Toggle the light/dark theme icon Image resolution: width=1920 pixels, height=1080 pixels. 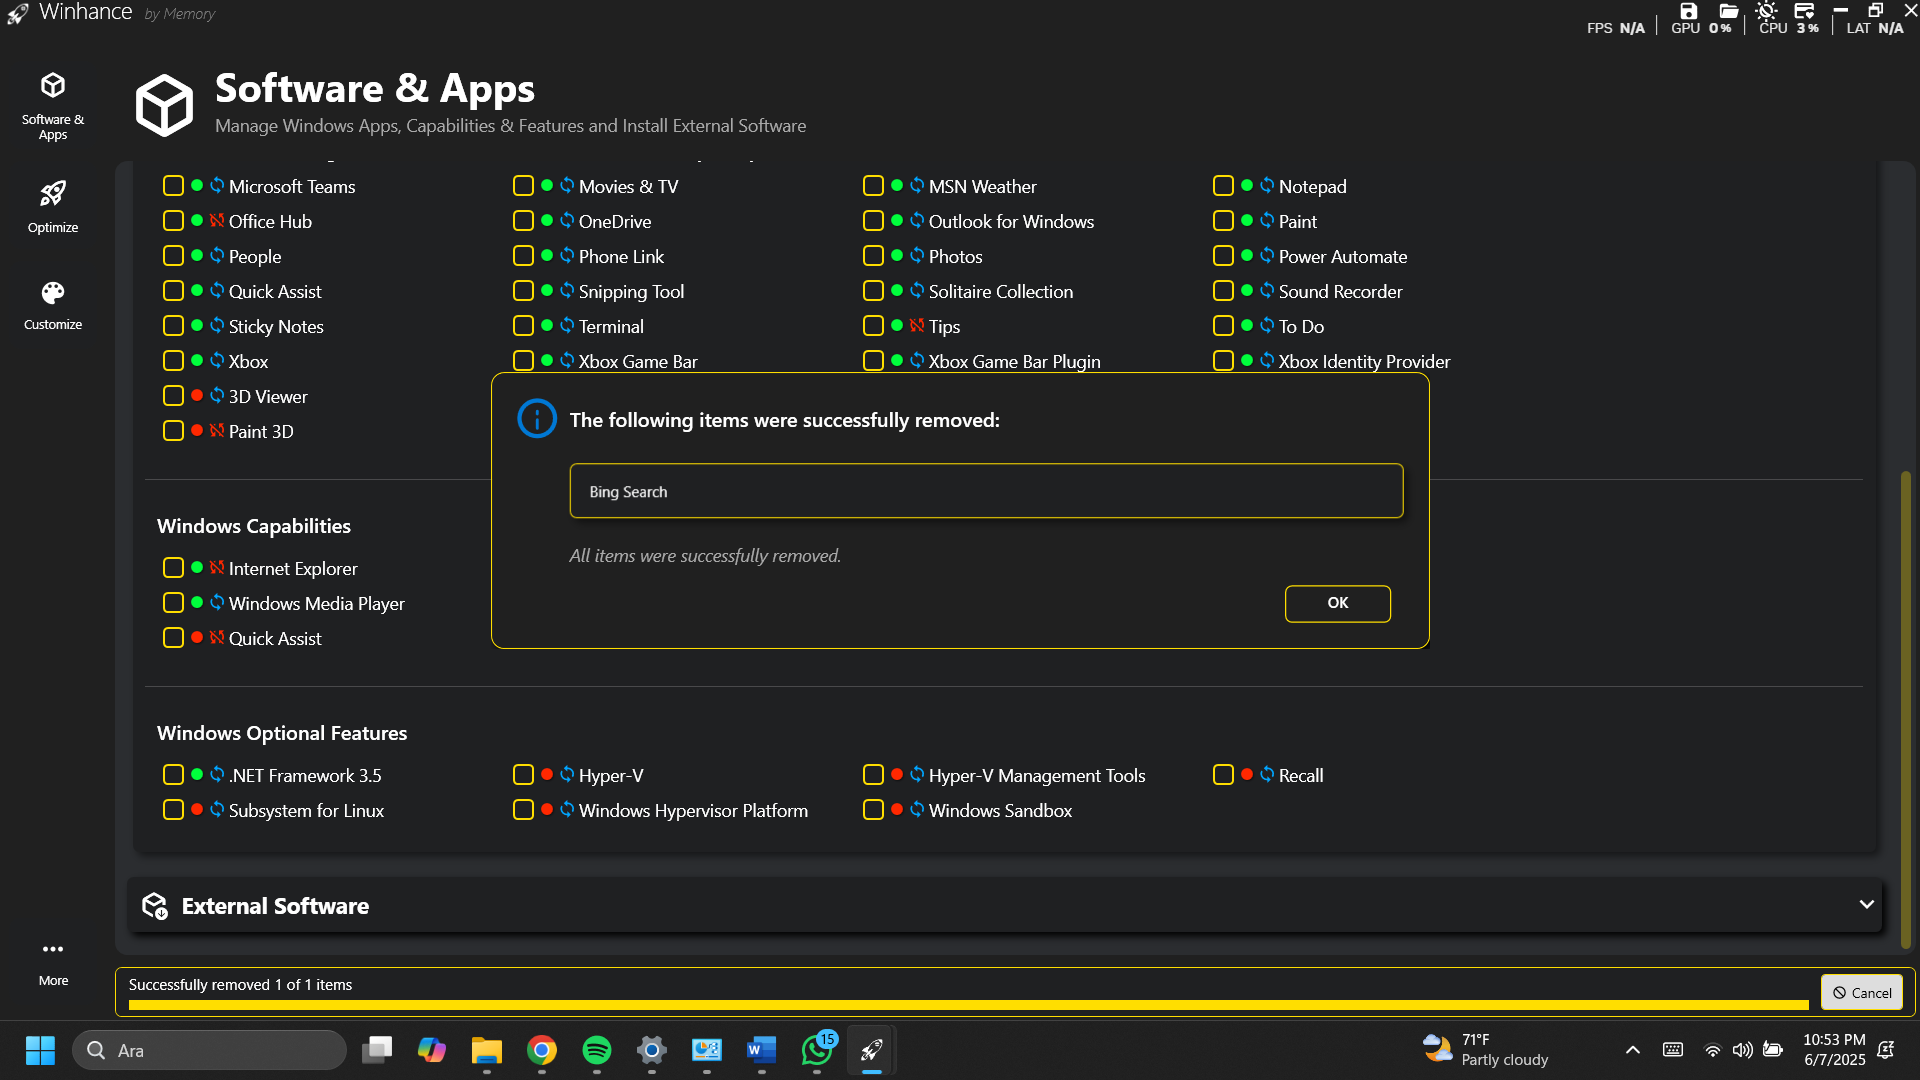(x=1766, y=11)
